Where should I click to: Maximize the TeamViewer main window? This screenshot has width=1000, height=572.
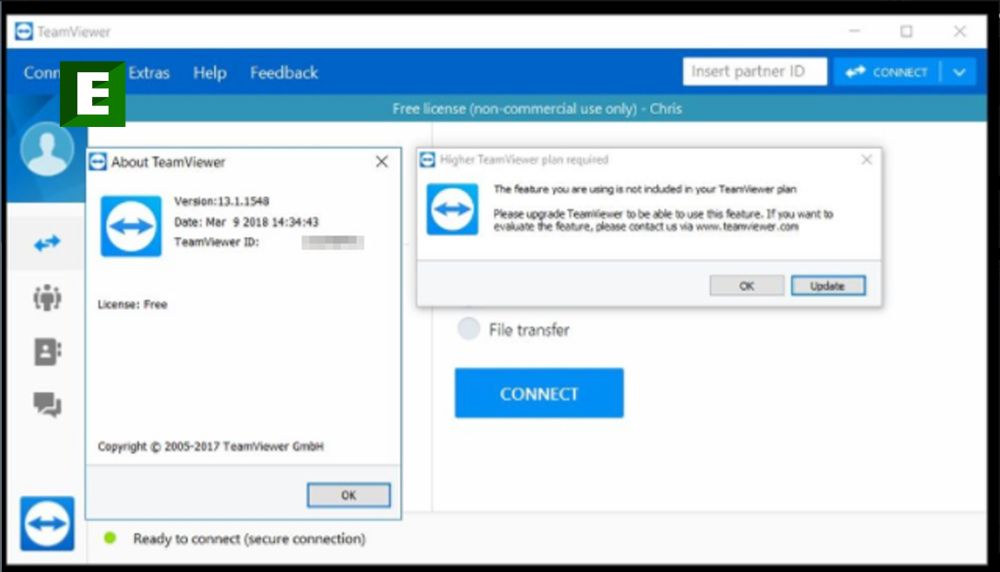pos(906,31)
